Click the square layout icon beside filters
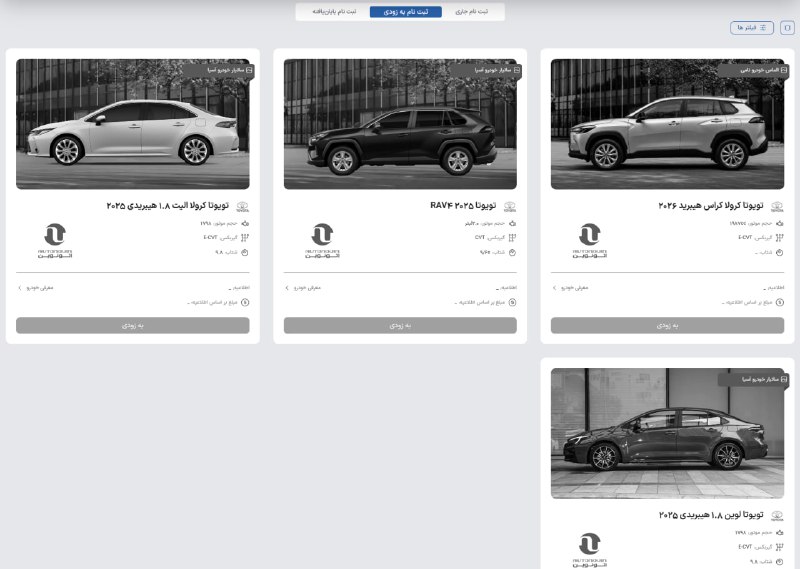The image size is (800, 569). pos(787,28)
